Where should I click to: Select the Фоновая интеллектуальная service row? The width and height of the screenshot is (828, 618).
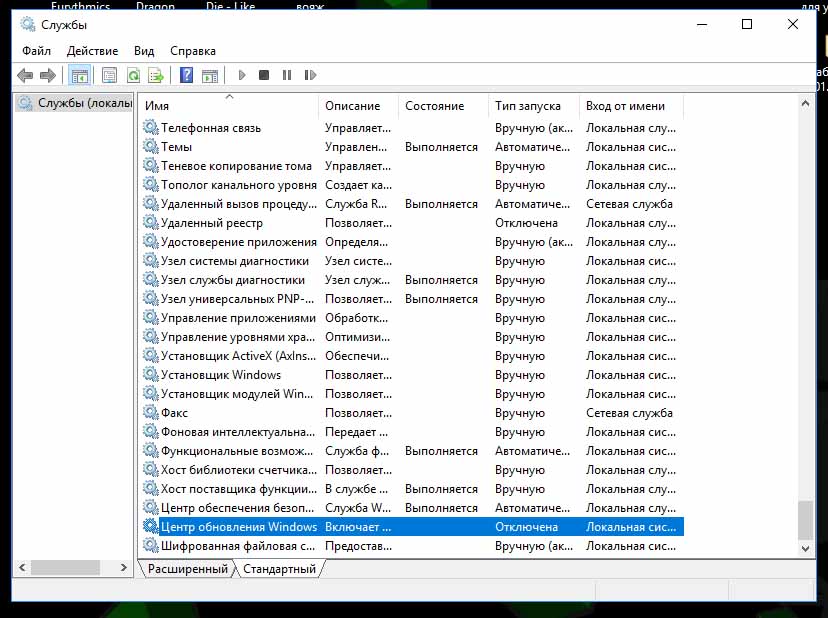coord(413,432)
